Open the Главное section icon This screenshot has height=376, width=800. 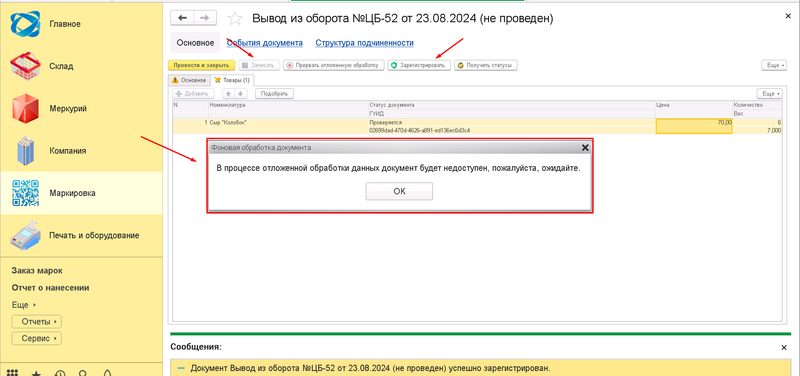coord(25,24)
